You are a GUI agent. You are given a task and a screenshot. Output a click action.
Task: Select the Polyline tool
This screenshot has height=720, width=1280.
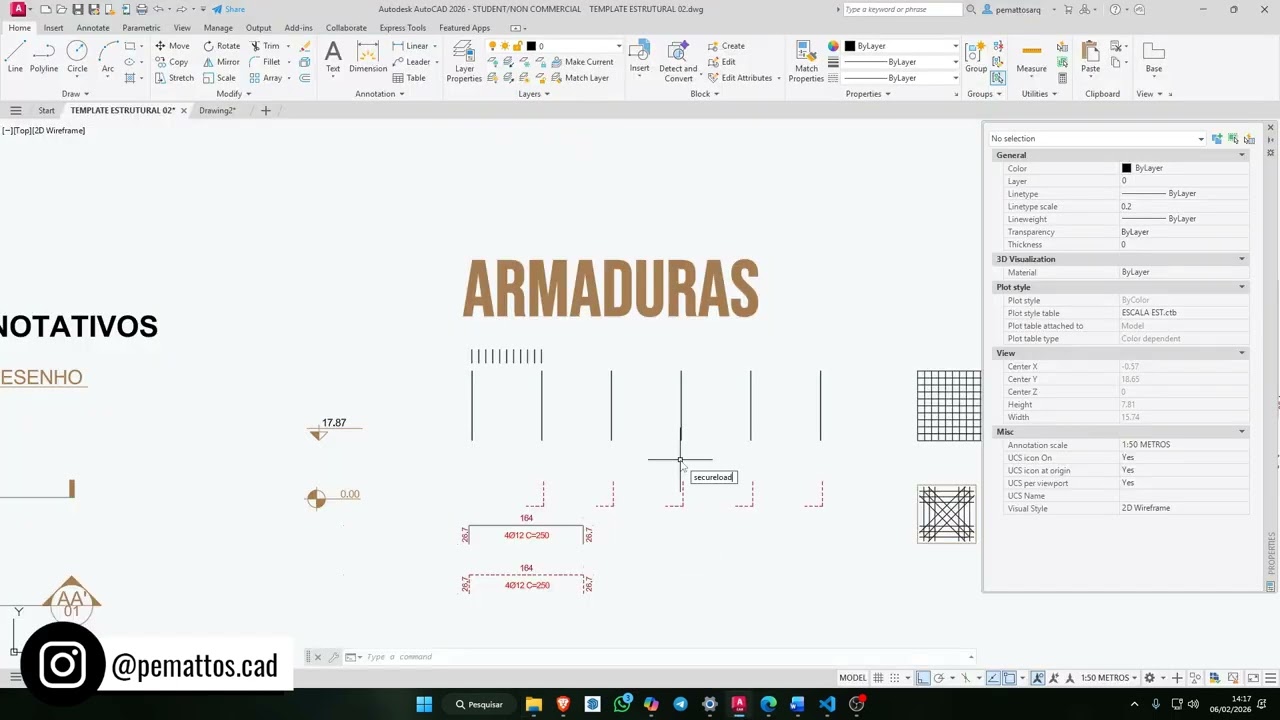[x=44, y=56]
